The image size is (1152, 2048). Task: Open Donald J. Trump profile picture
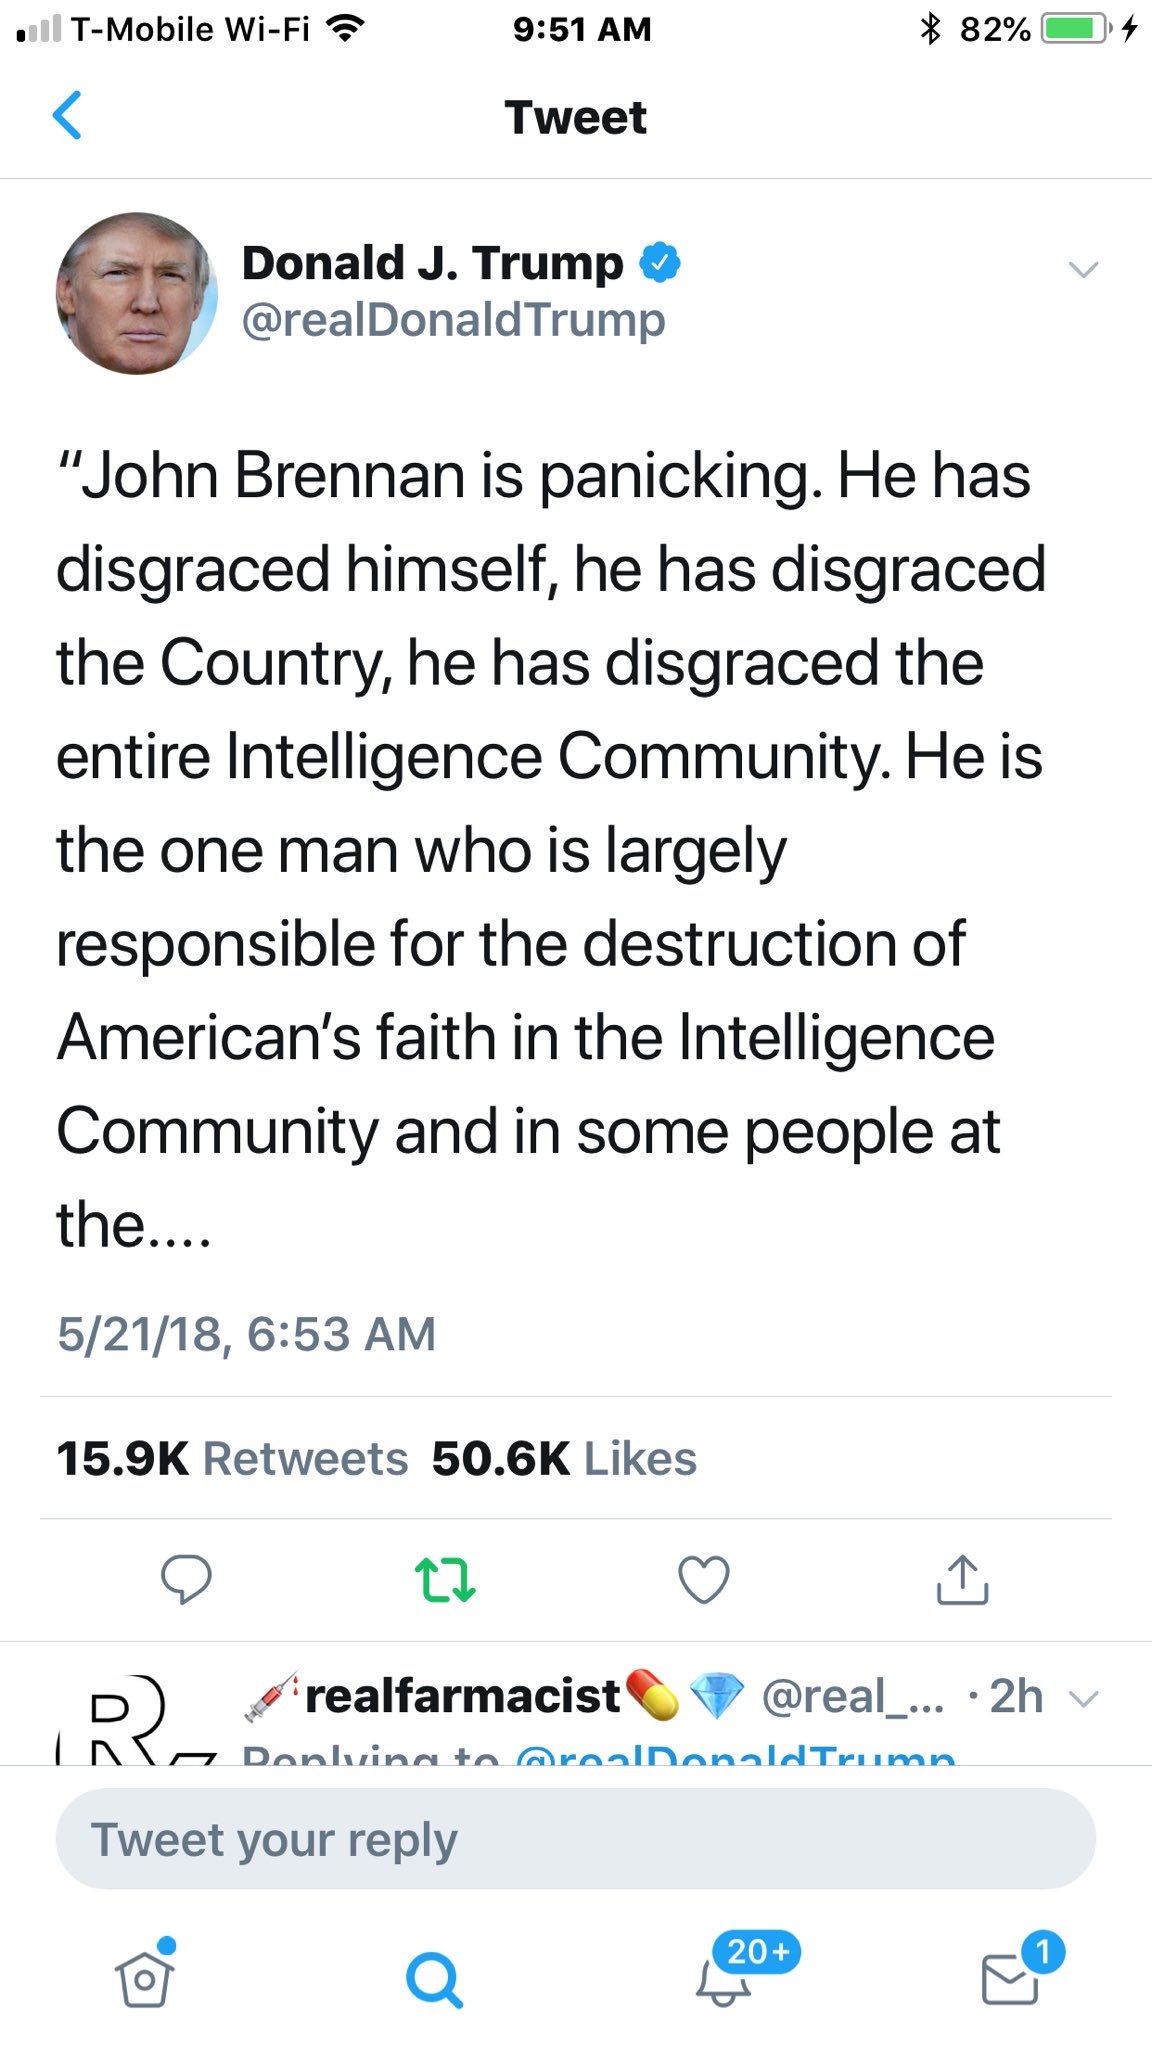point(137,293)
